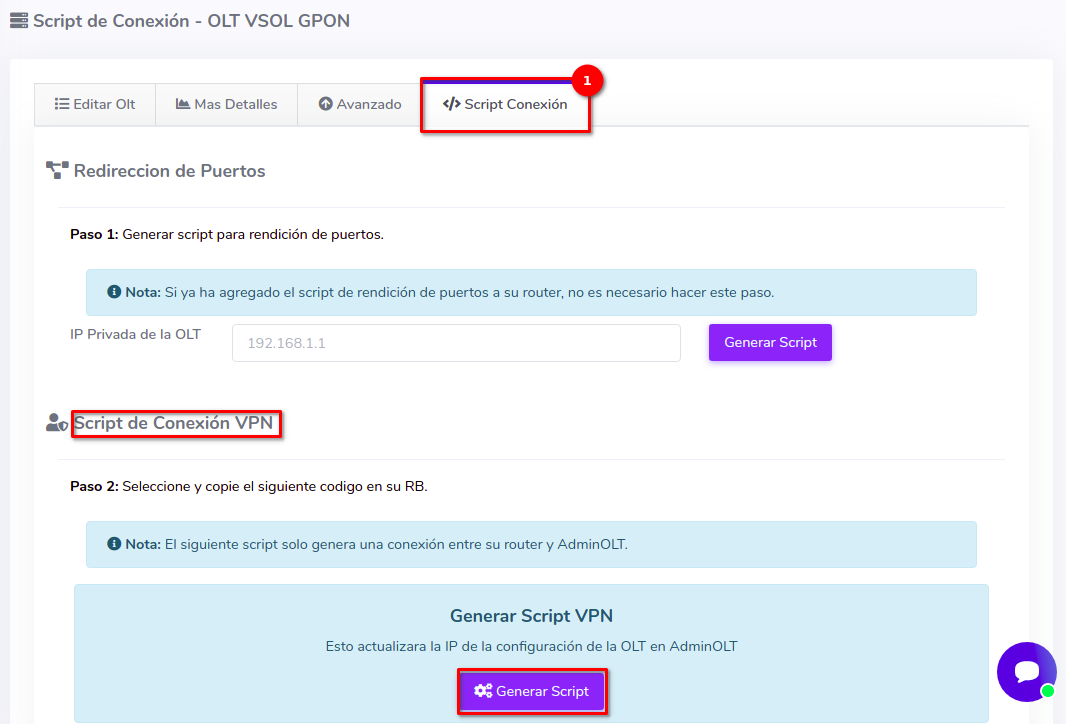Click the red number 1 badge
Image resolution: width=1066 pixels, height=724 pixels.
[x=587, y=81]
